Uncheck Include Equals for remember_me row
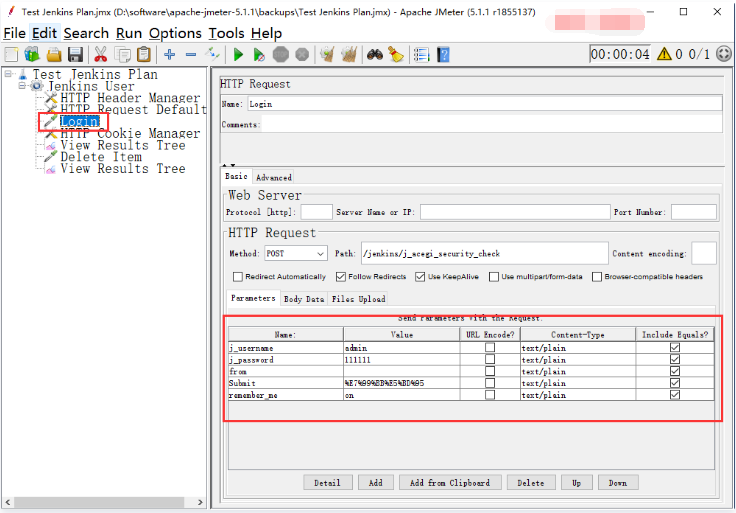This screenshot has height=513, width=736. [675, 395]
